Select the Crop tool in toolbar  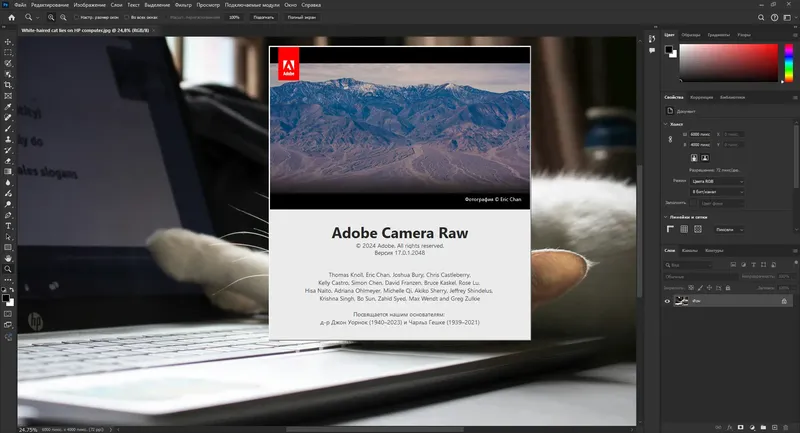(x=8, y=85)
